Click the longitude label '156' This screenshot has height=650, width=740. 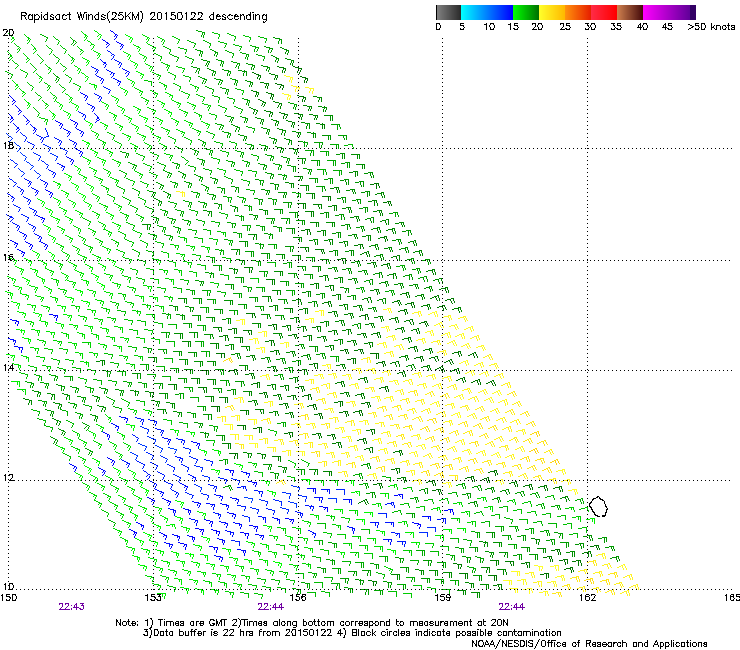tap(298, 598)
